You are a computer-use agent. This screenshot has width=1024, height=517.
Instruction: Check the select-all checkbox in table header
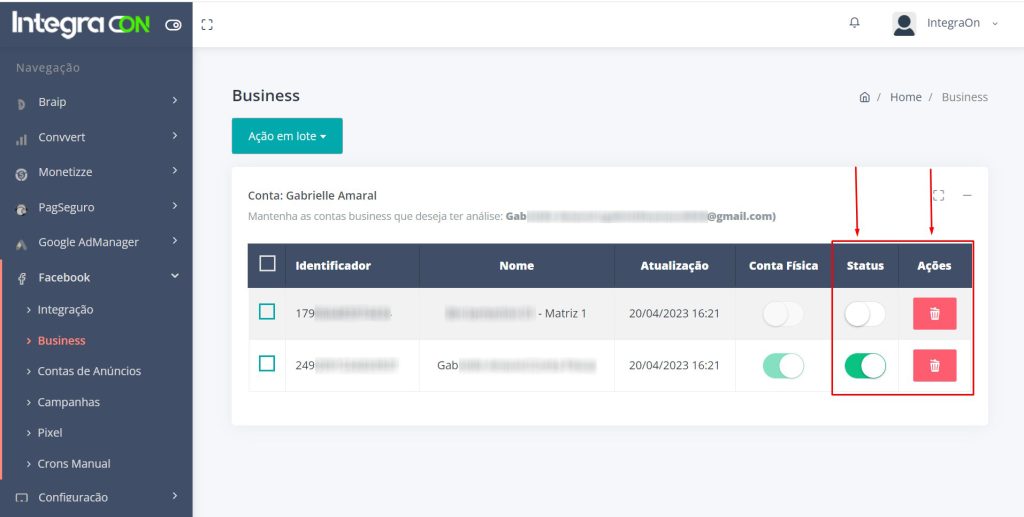click(267, 264)
